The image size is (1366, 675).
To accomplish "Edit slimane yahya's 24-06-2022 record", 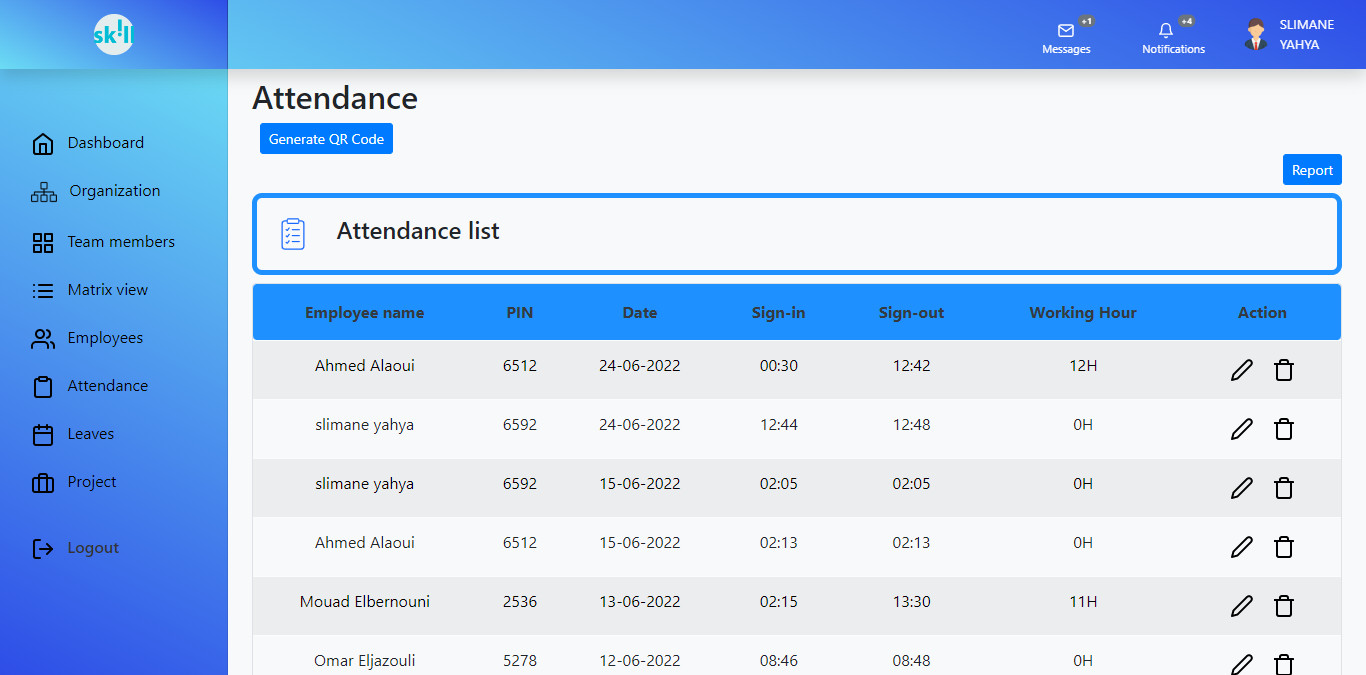I will pos(1241,430).
